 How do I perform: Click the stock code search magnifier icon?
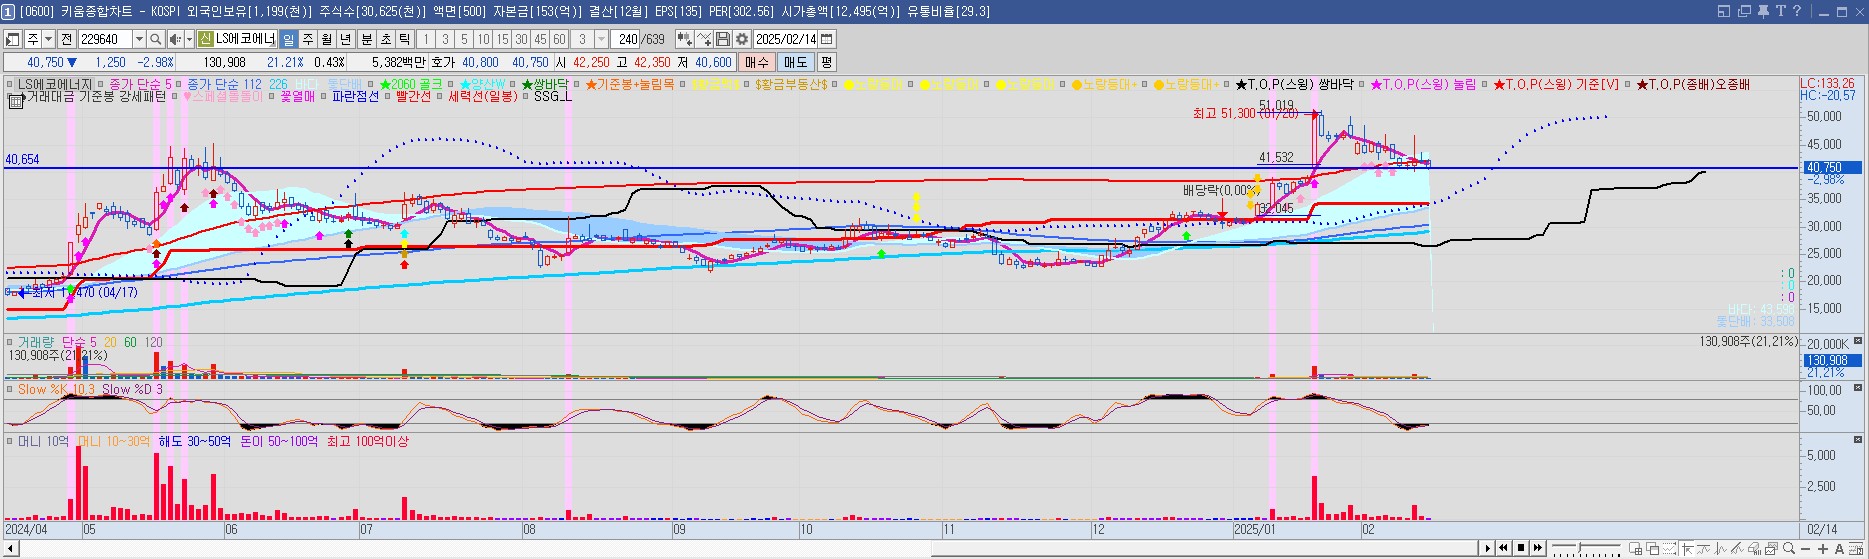coord(155,39)
